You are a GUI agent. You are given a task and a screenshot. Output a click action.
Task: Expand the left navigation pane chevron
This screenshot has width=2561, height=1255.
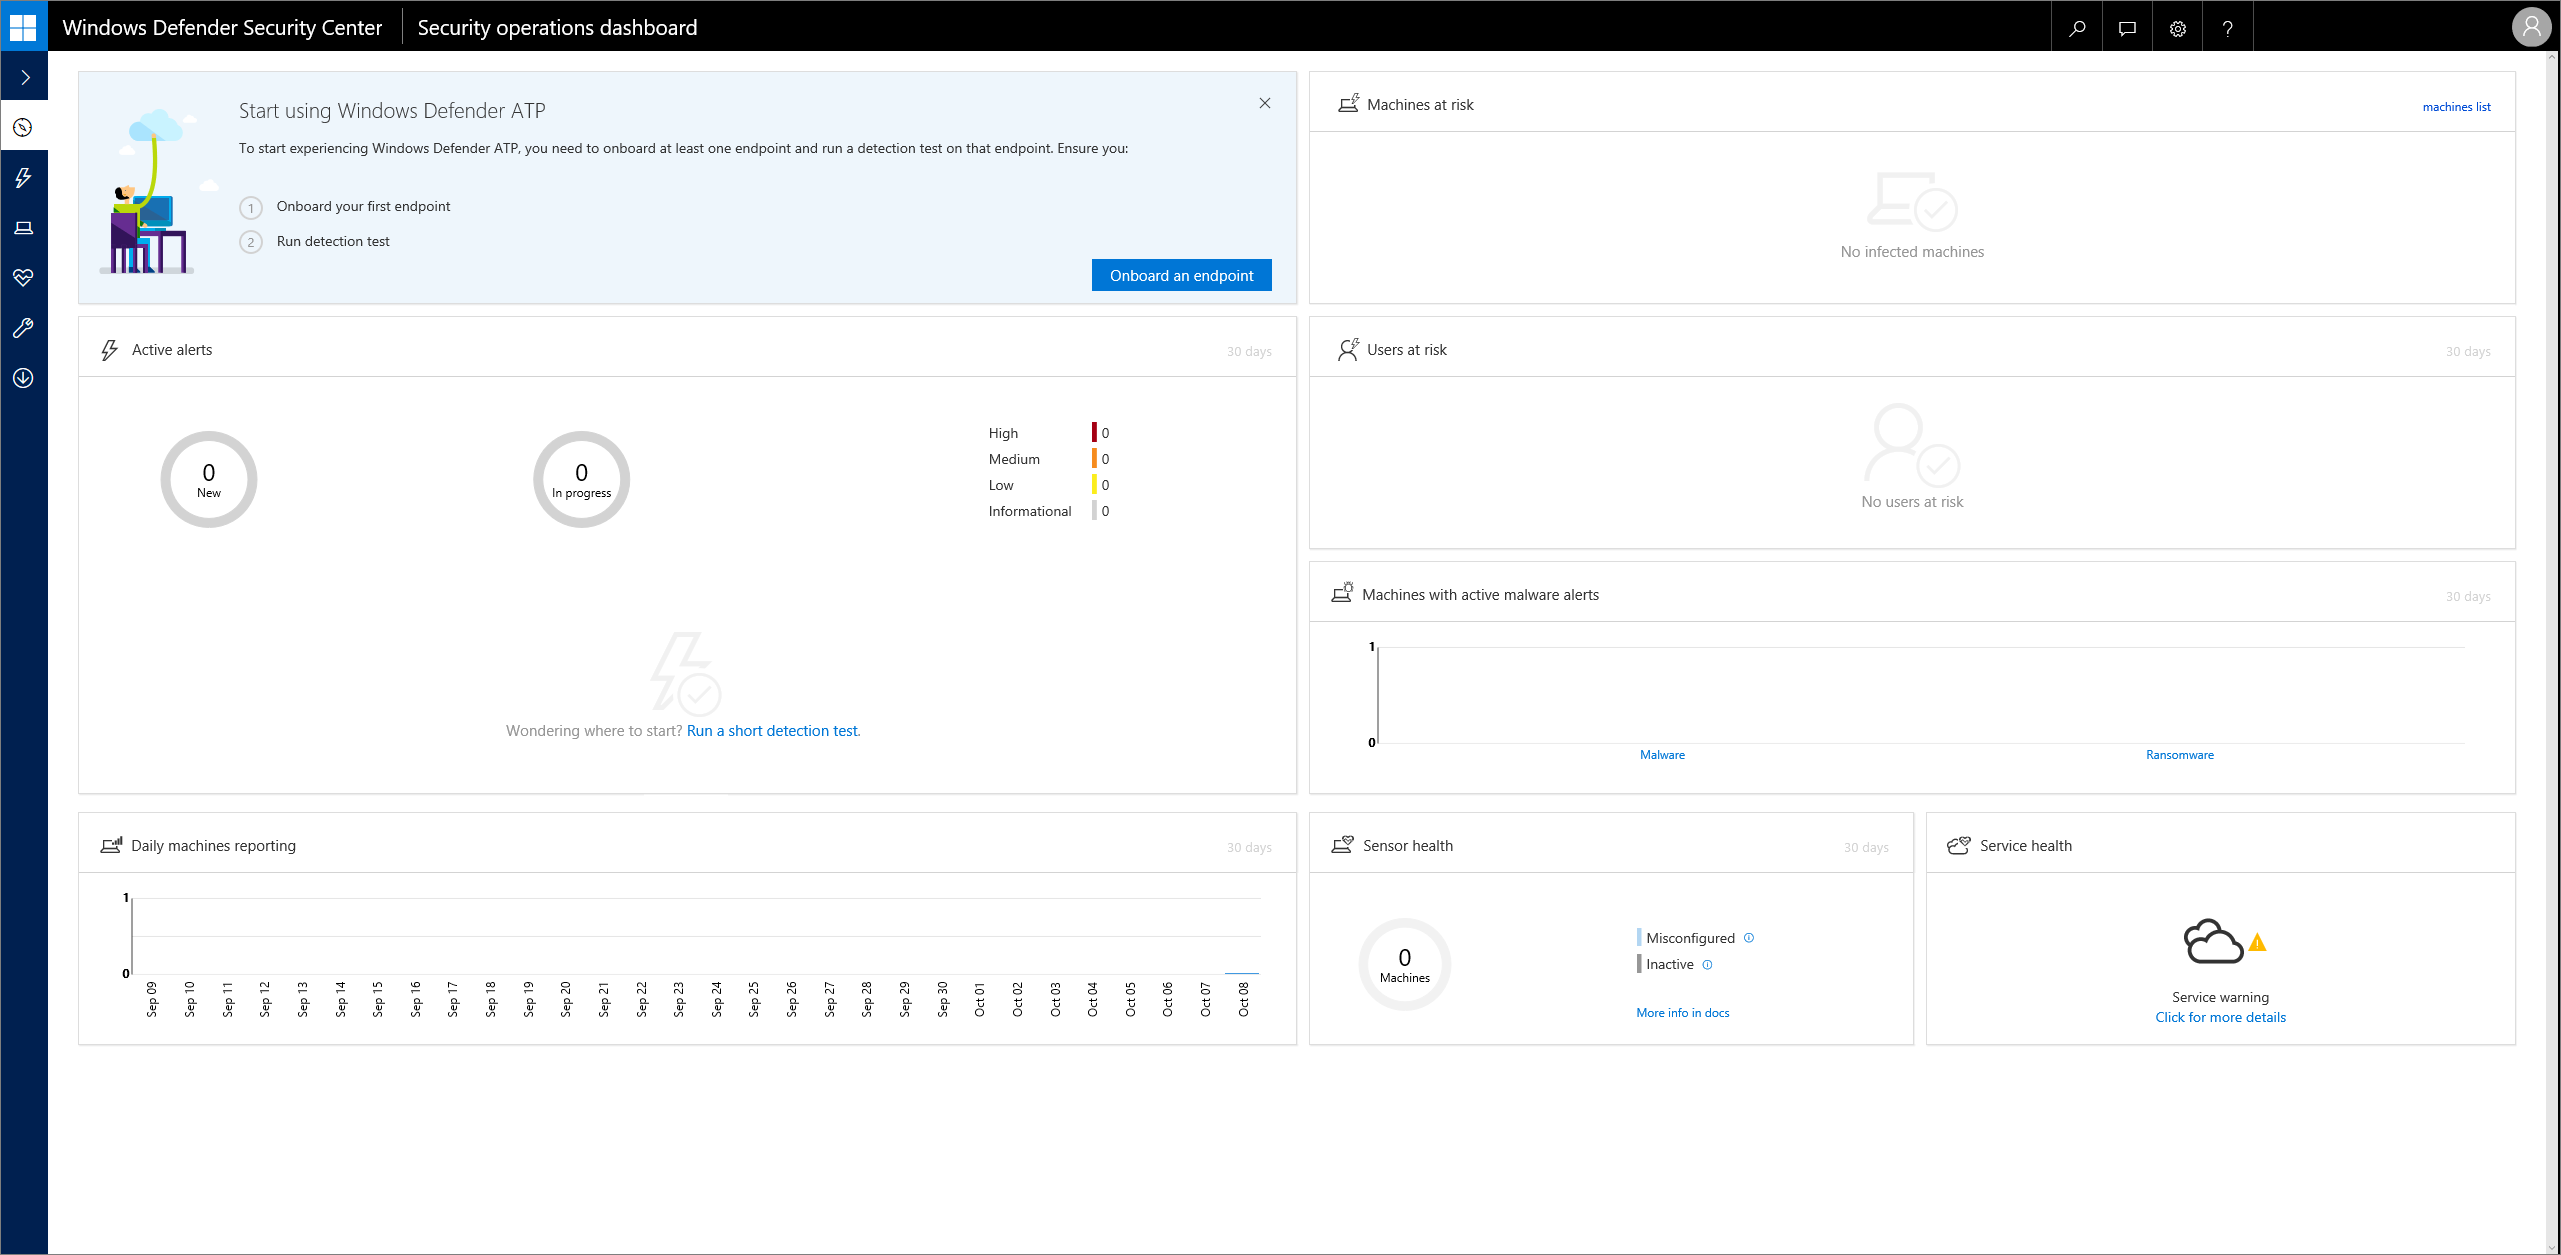click(x=25, y=77)
